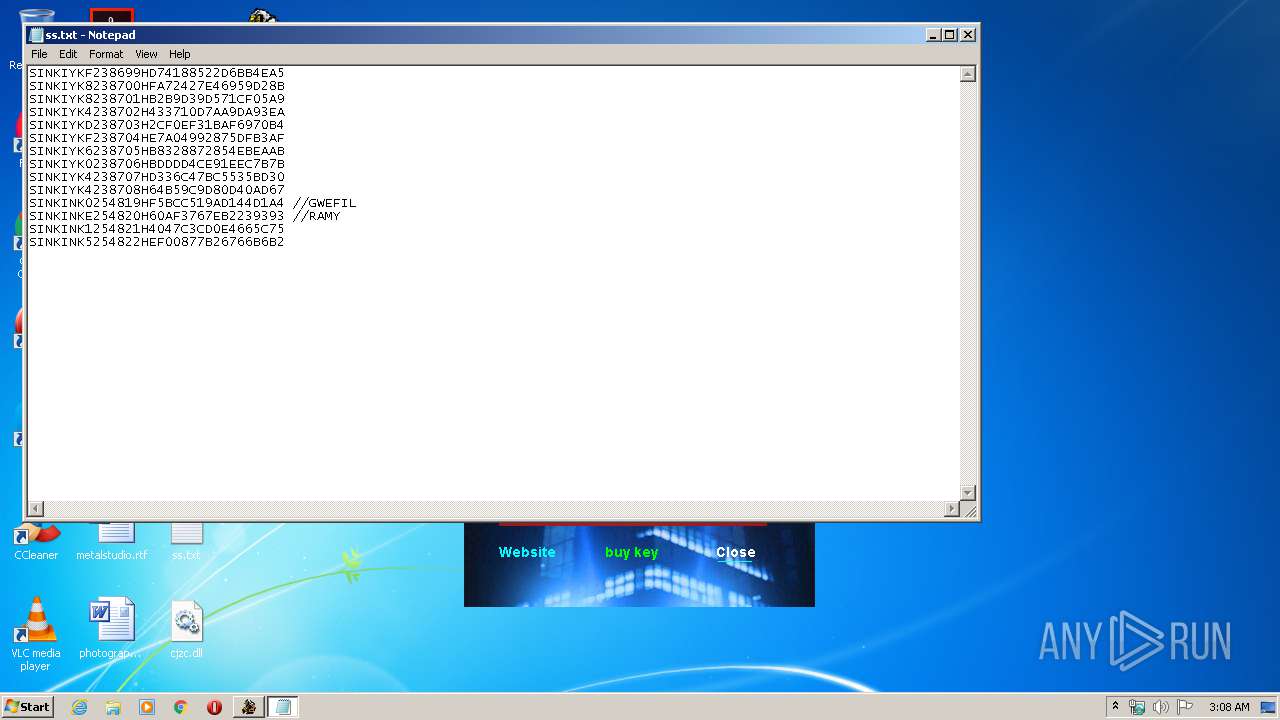Open the Help menu in Notepad

pos(179,54)
